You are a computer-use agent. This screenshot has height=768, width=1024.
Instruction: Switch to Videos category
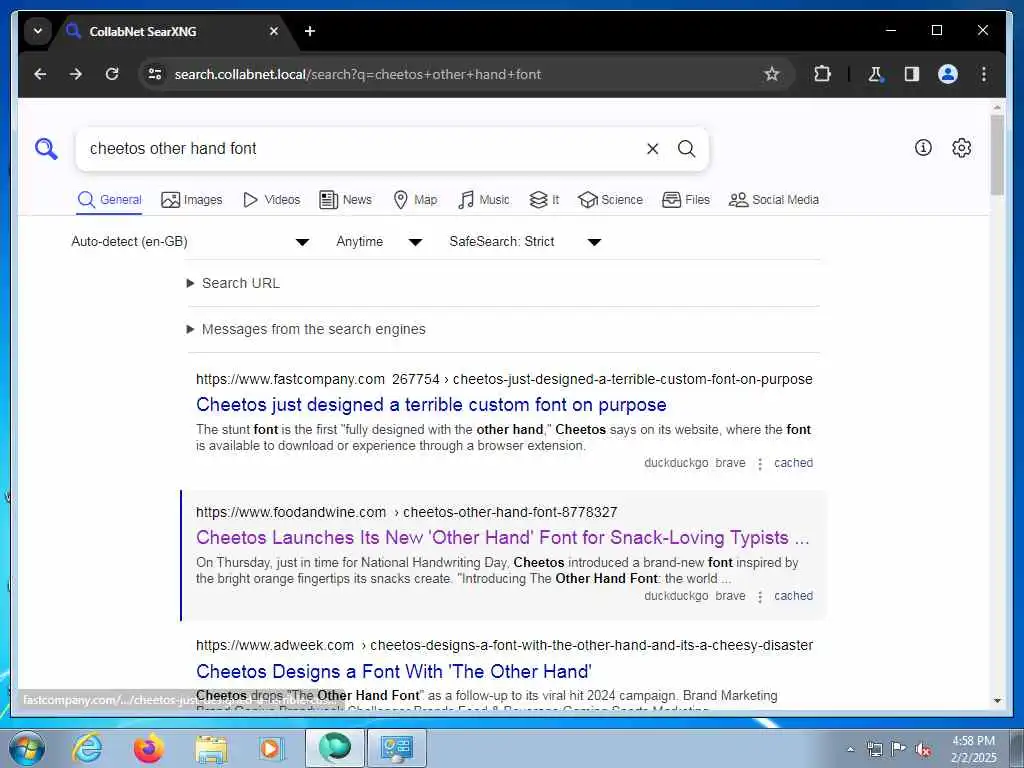click(271, 200)
